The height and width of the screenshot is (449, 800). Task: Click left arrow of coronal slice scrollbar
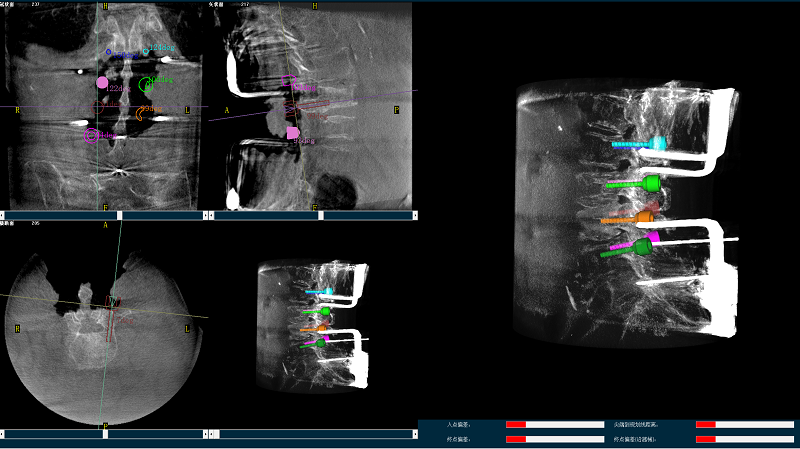(3, 214)
